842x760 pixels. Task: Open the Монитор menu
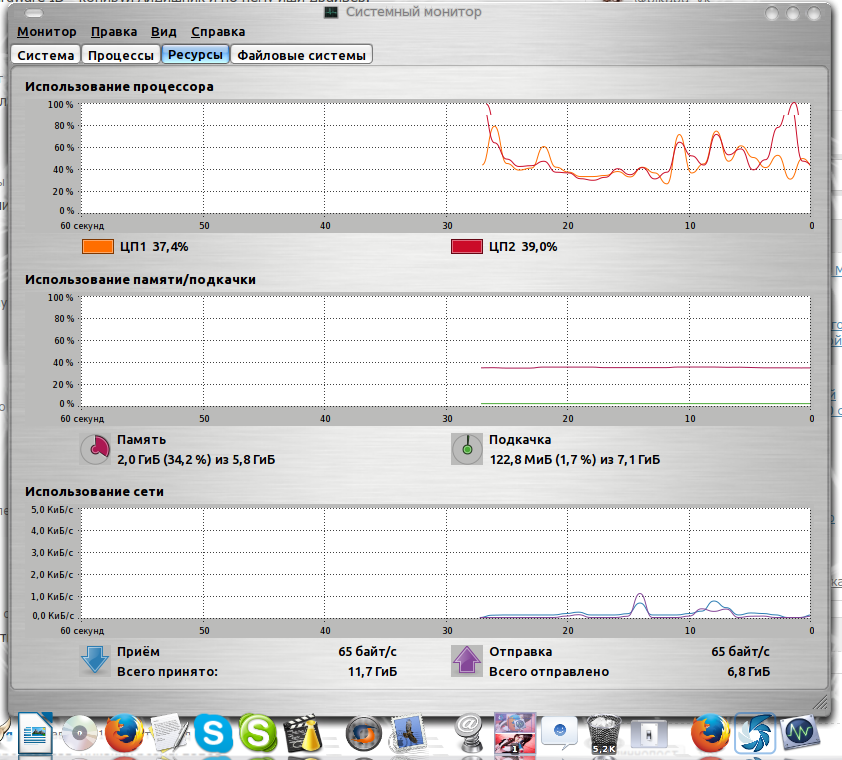coord(47,32)
